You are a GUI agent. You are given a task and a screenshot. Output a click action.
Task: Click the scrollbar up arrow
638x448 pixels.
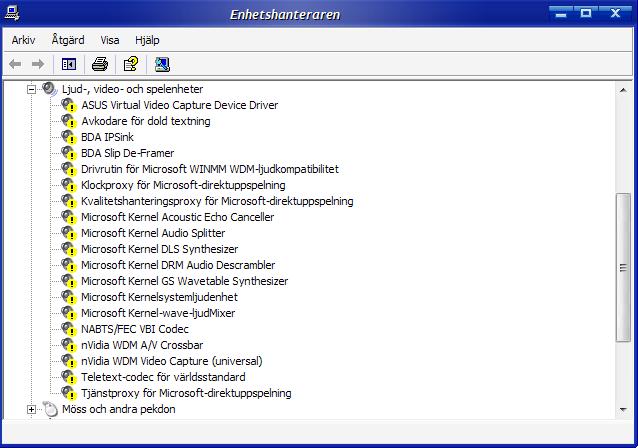coord(623,90)
